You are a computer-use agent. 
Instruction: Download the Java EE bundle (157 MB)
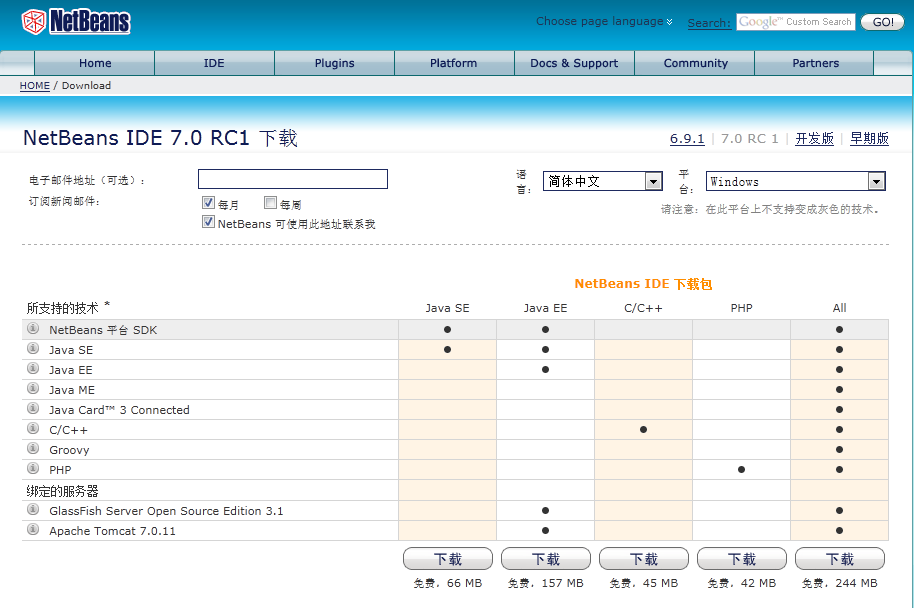point(546,559)
